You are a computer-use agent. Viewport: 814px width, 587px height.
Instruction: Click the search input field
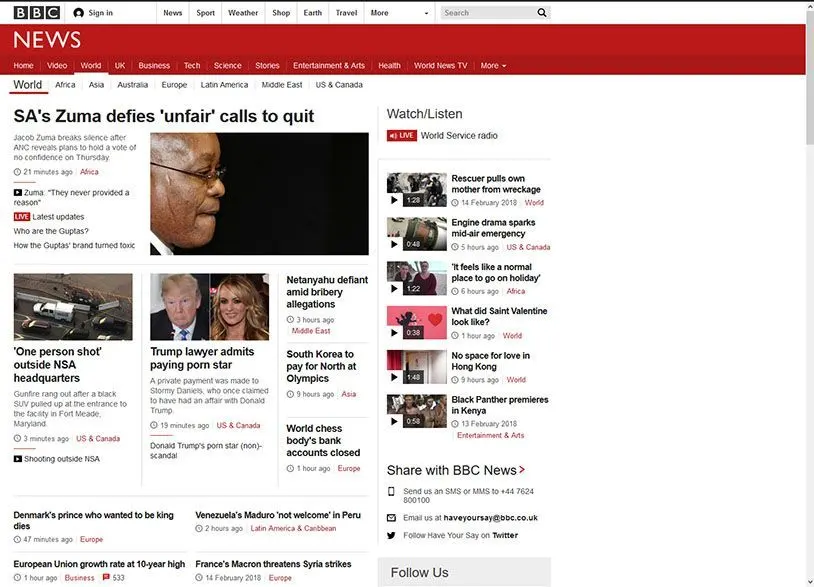(x=488, y=12)
